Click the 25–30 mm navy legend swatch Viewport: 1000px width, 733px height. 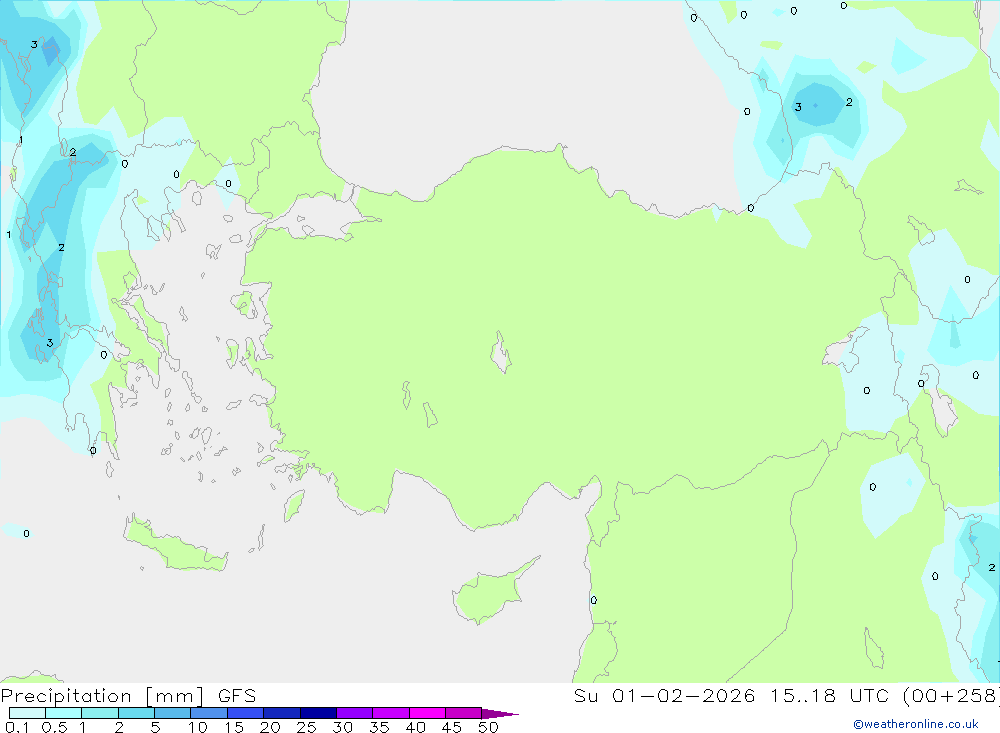tap(318, 713)
